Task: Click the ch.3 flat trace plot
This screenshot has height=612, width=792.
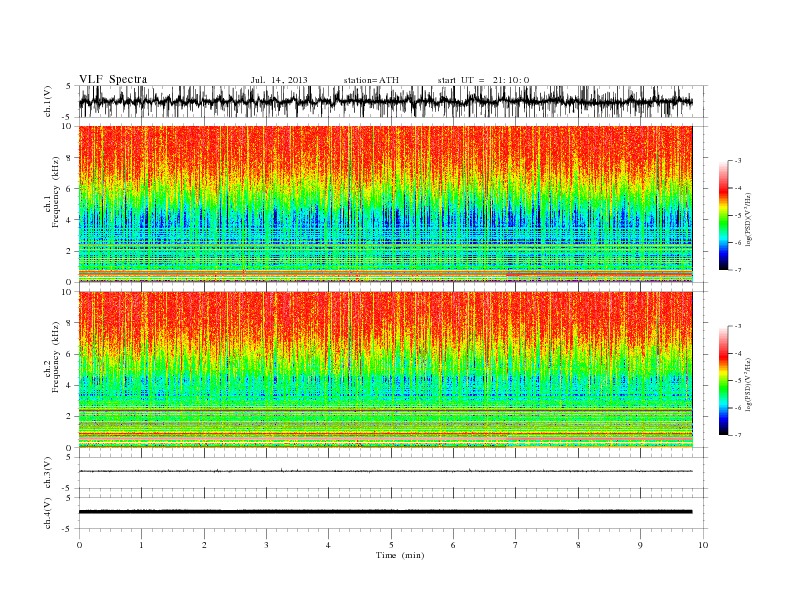Action: (x=386, y=471)
